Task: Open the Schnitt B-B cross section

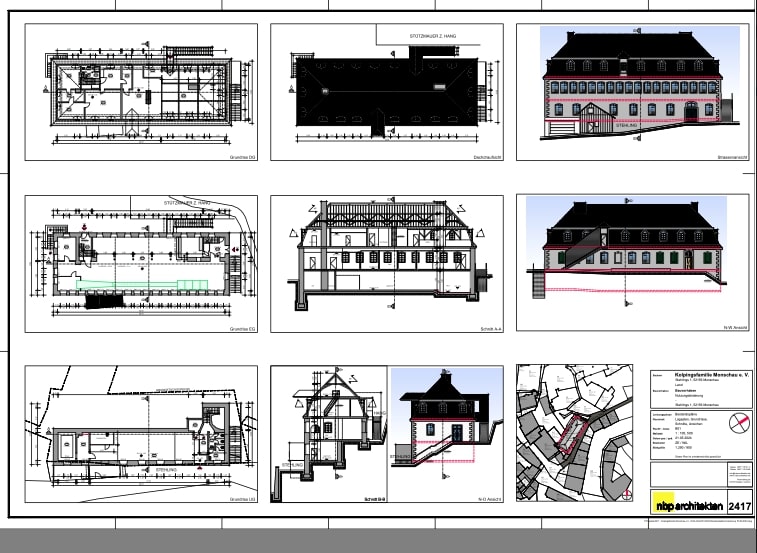Action: pyautogui.click(x=330, y=430)
